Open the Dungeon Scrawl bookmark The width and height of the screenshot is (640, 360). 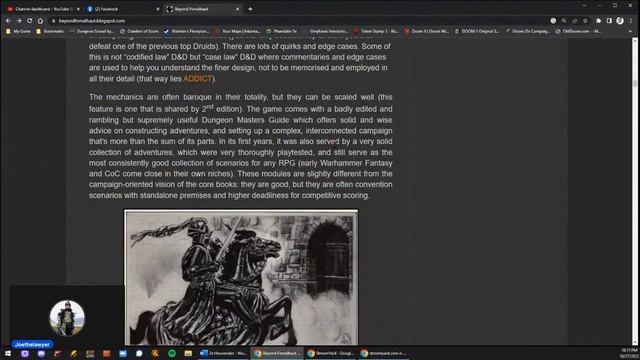92,31
